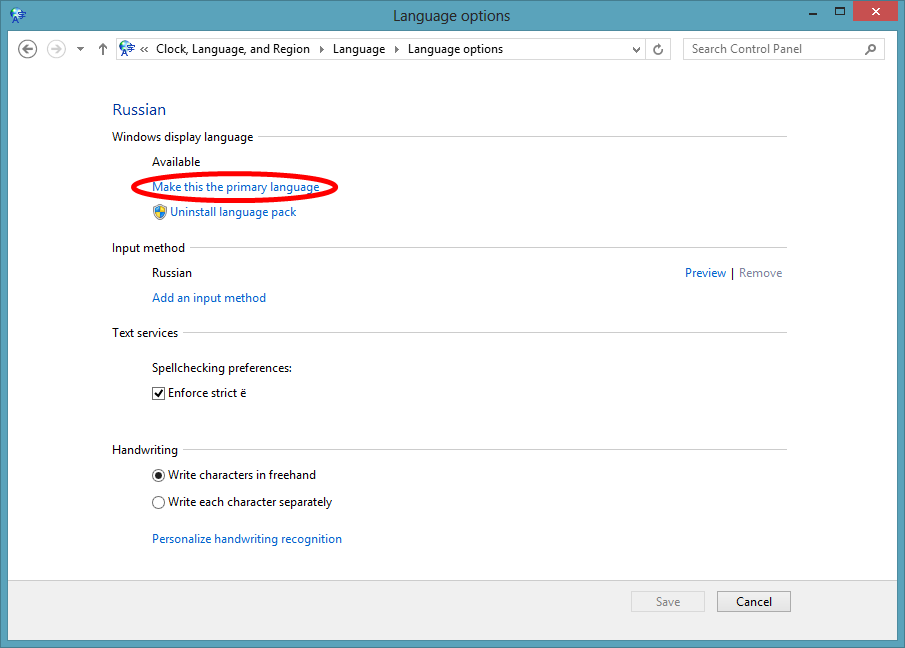The height and width of the screenshot is (648, 905).
Task: Click the search magnifier icon
Action: click(870, 49)
